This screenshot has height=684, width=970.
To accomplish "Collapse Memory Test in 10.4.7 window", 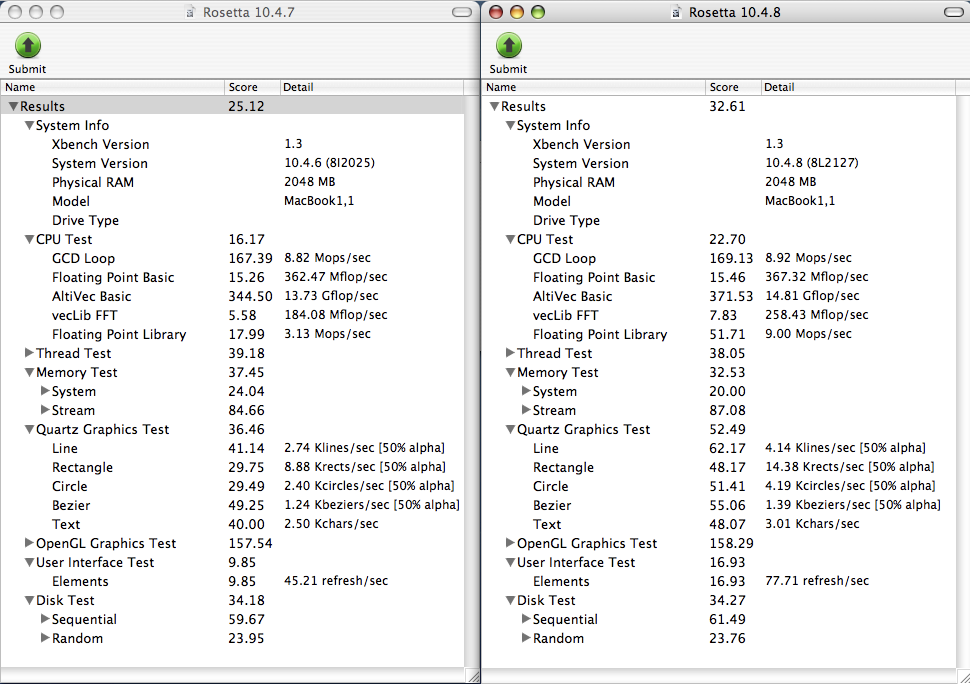I will 29,372.
